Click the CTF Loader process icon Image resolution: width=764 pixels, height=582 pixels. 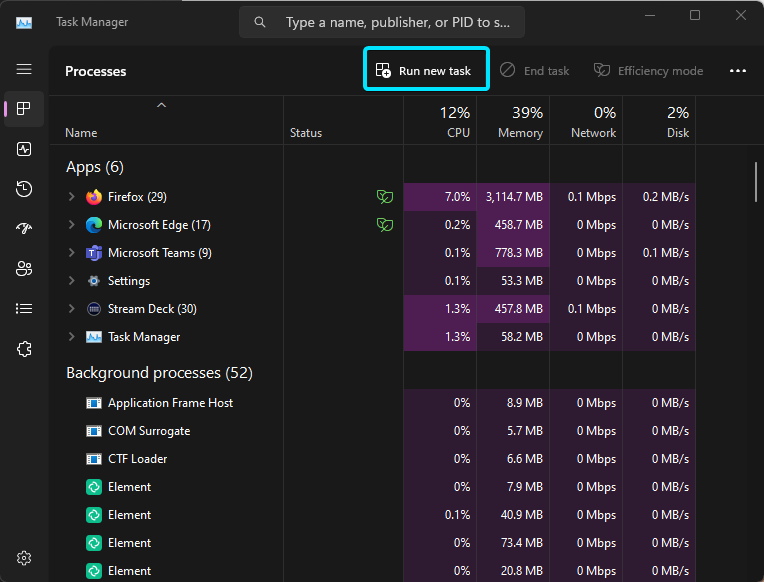click(x=94, y=459)
